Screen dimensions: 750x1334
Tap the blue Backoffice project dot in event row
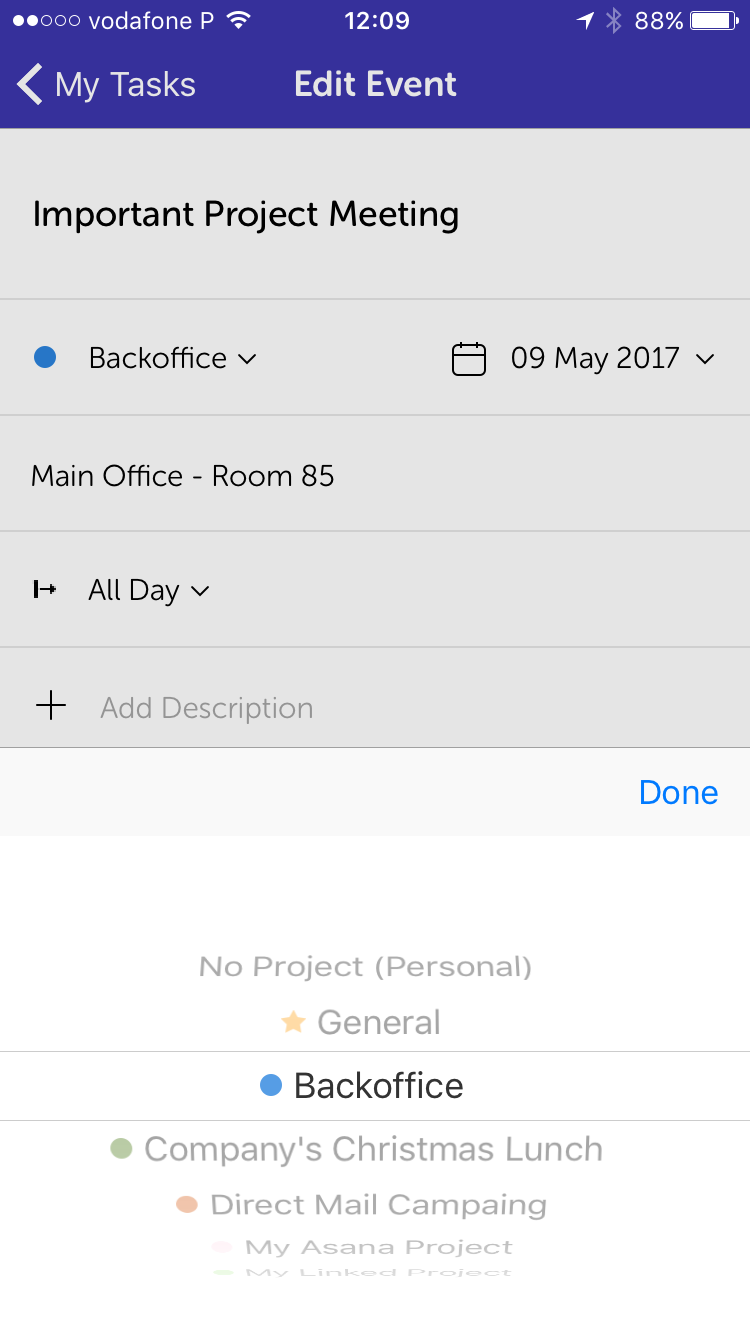click(x=45, y=357)
